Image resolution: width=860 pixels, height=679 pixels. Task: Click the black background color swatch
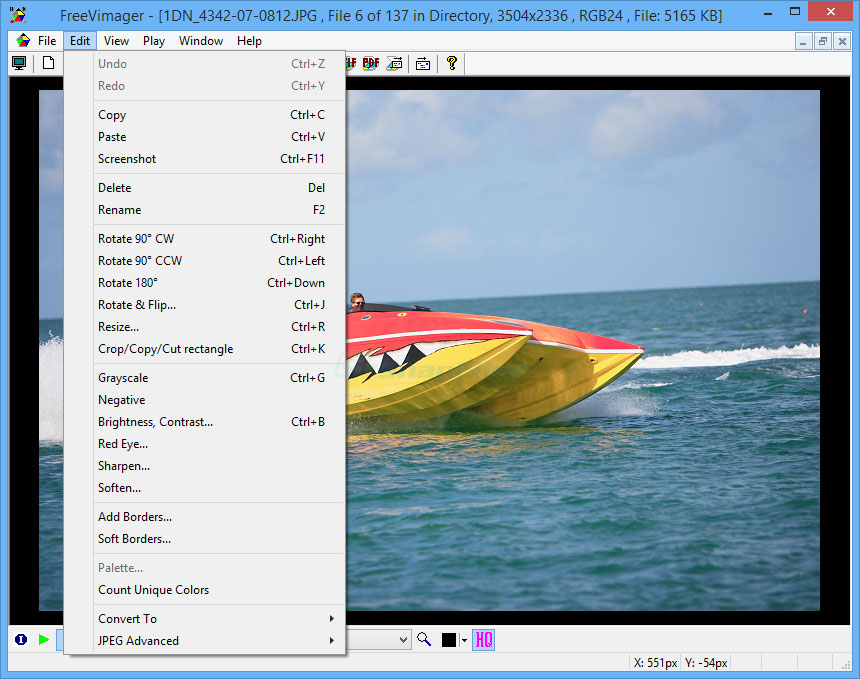coord(449,640)
